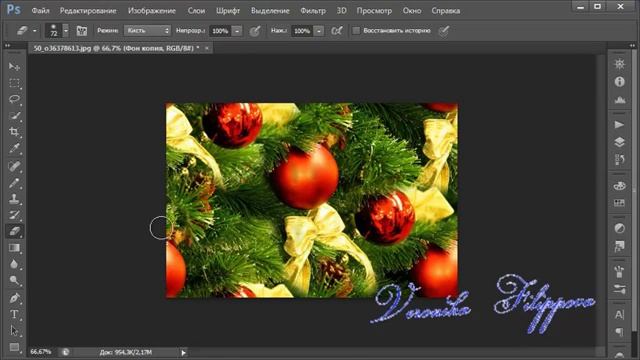Toggle tablet pressure for opacity
Viewport: 640px width, 360px height.
[255, 31]
